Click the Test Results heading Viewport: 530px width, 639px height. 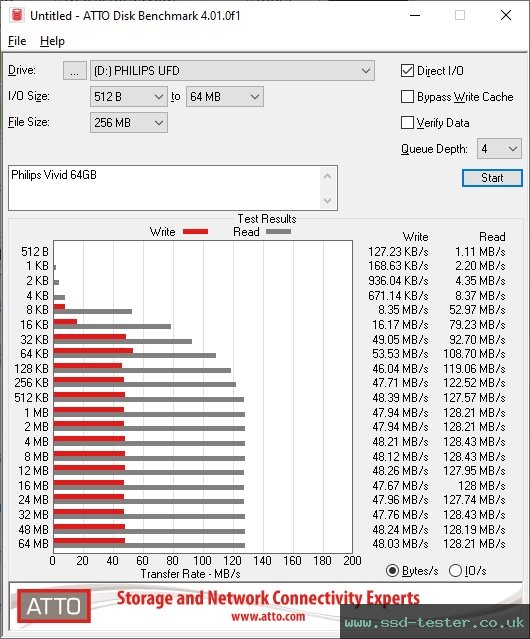click(267, 219)
